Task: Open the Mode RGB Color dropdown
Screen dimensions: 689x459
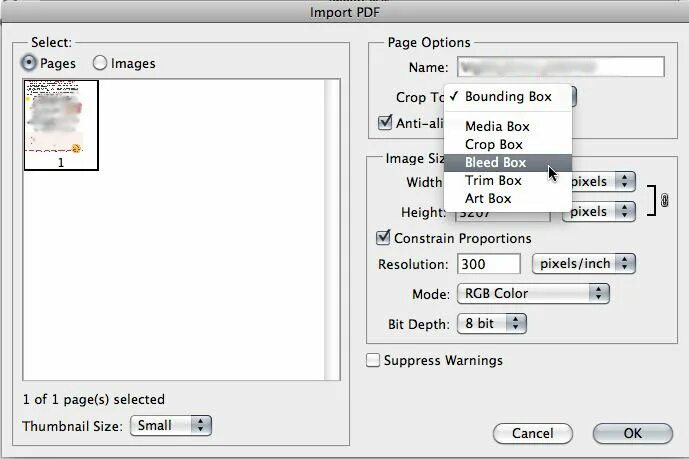Action: click(532, 293)
